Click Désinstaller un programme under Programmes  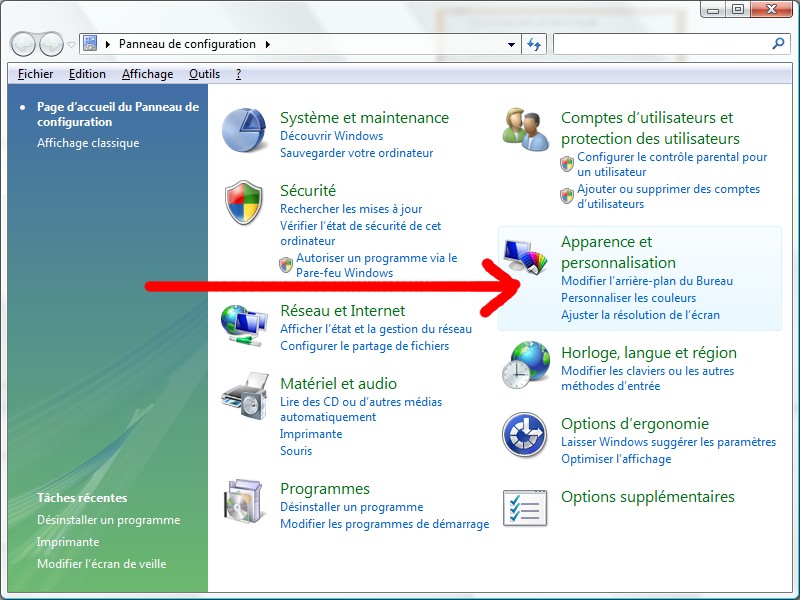click(x=352, y=507)
